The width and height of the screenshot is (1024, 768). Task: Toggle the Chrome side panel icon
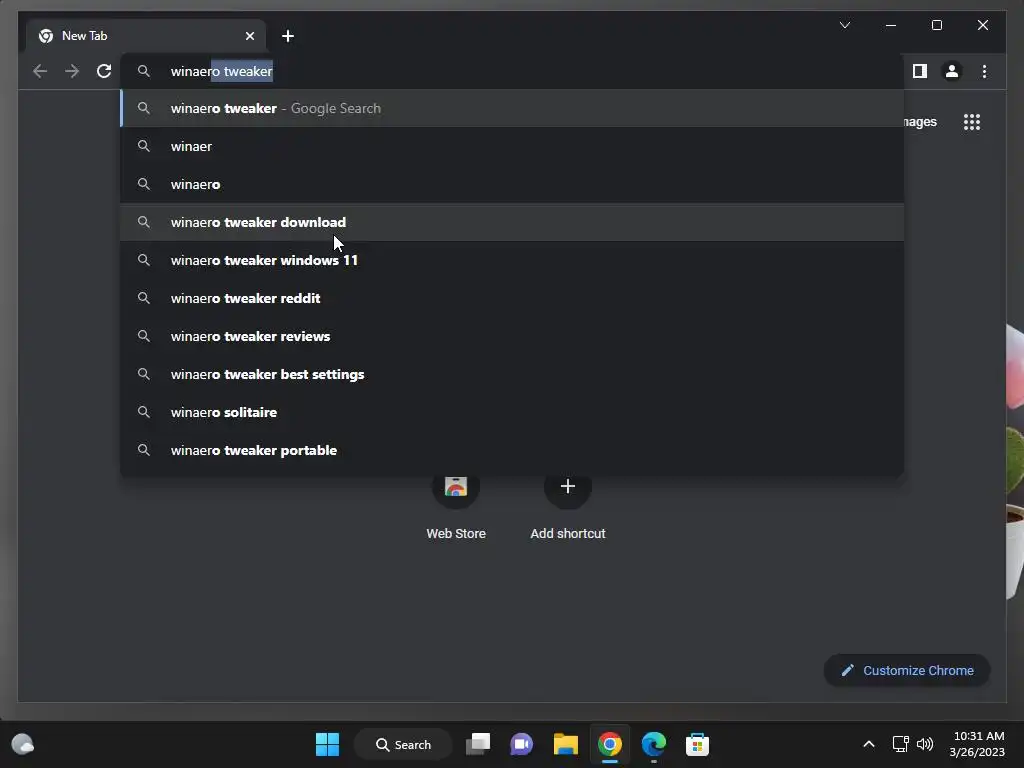pyautogui.click(x=920, y=71)
